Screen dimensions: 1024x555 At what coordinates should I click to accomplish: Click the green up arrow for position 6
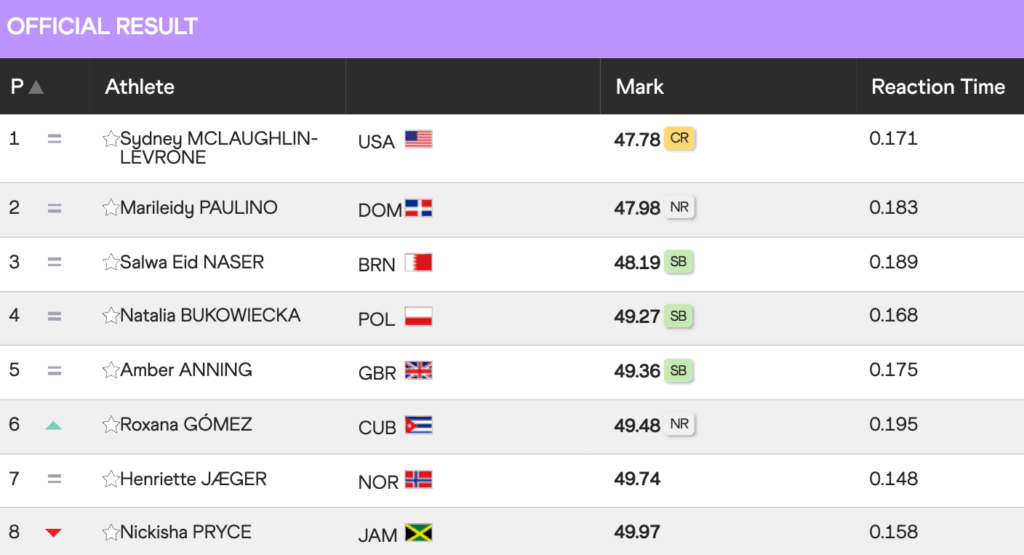[x=54, y=426]
